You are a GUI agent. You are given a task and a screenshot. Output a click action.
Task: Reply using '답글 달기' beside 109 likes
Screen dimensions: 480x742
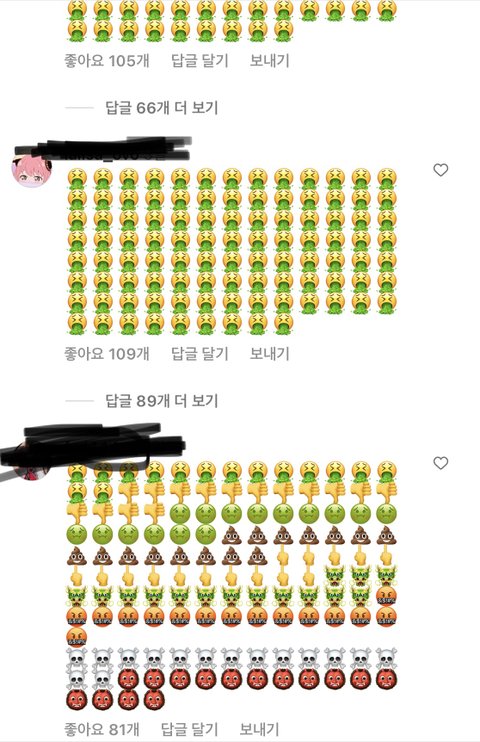[x=200, y=353]
